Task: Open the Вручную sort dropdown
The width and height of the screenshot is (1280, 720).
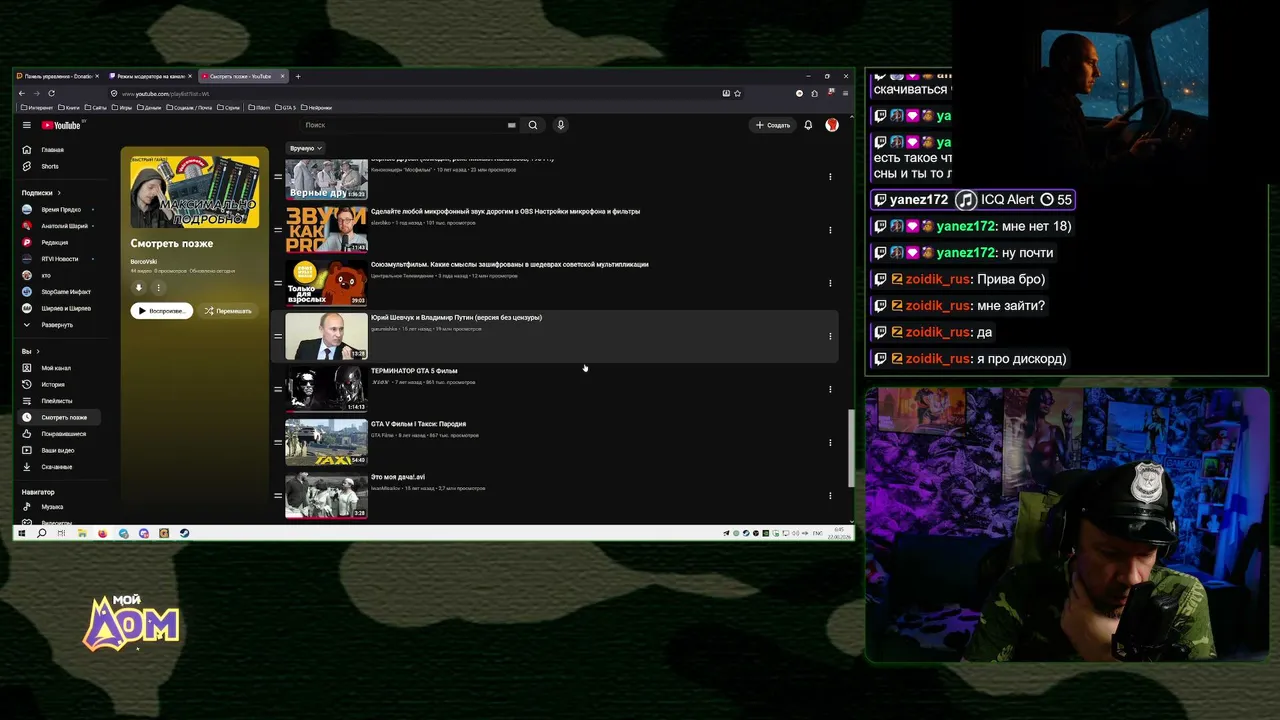Action: point(306,148)
